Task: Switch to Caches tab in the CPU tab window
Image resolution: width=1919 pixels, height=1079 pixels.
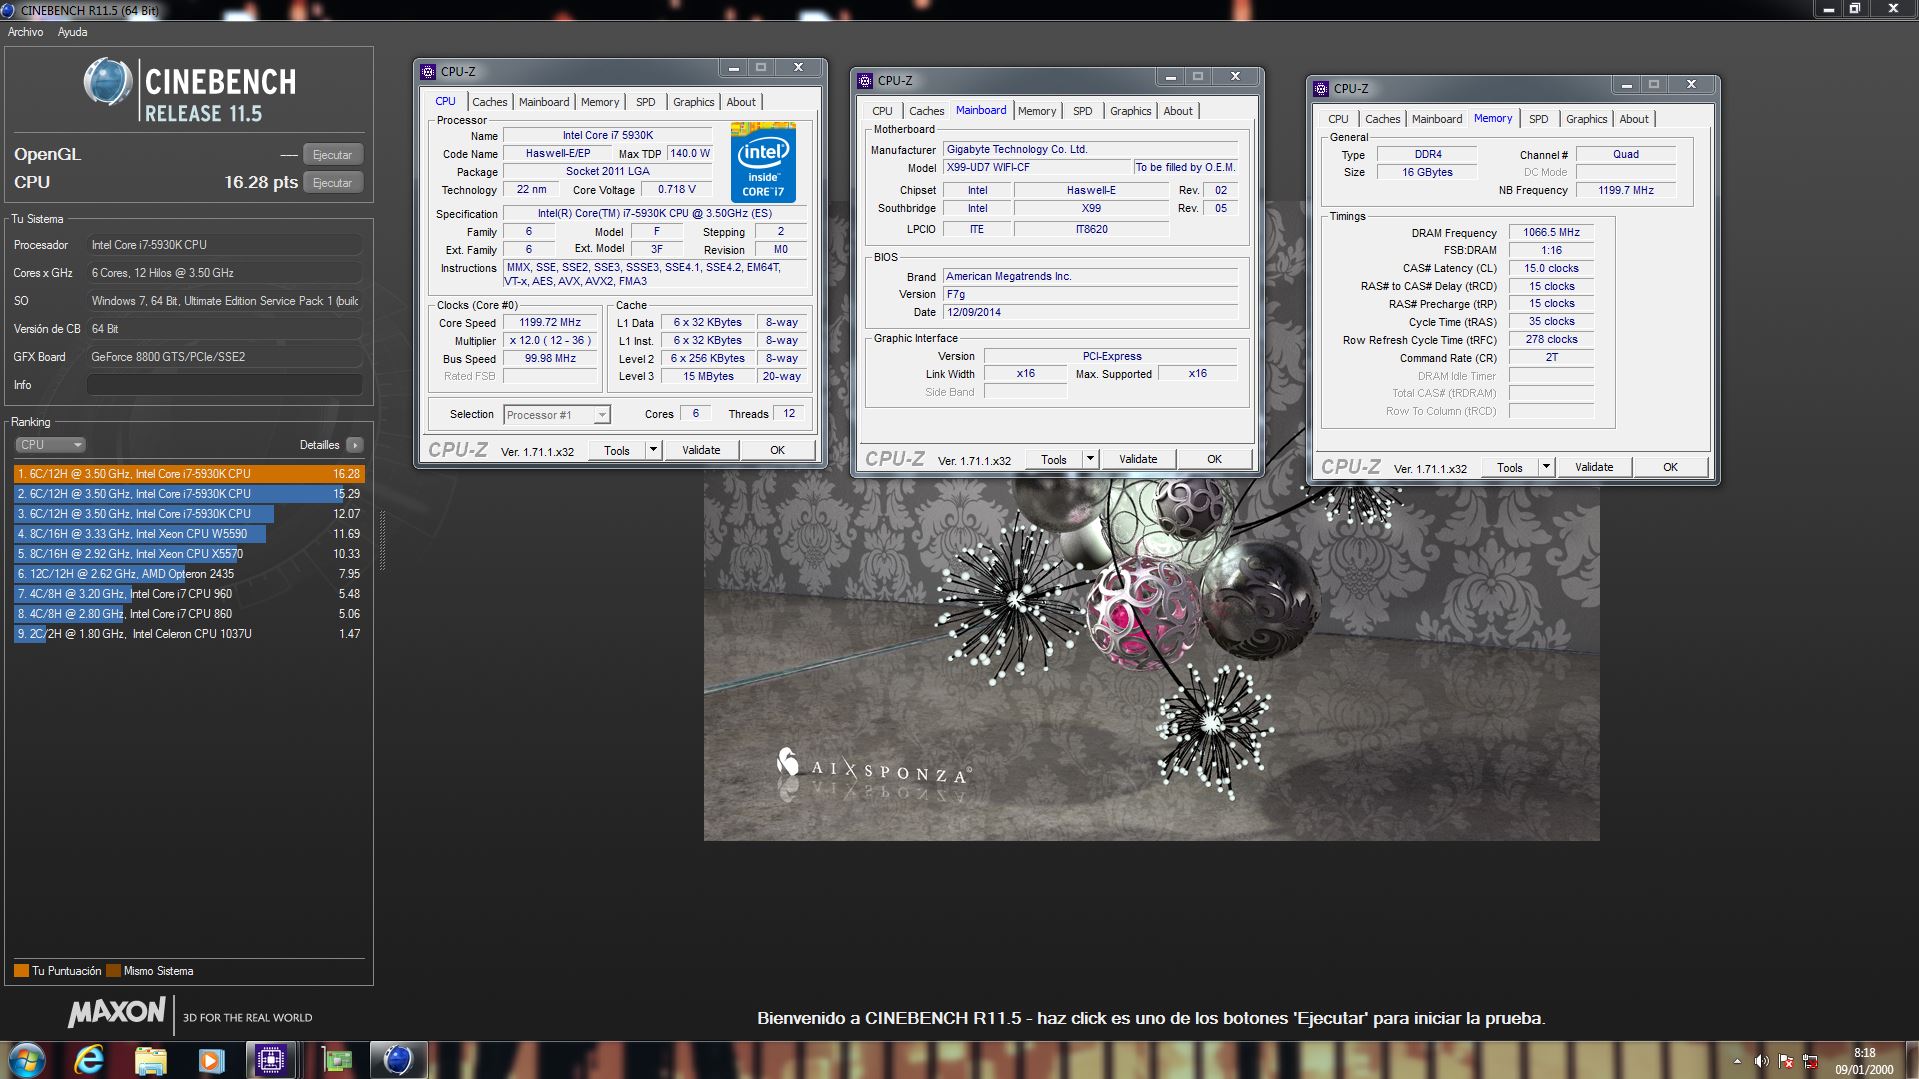Action: (x=490, y=102)
